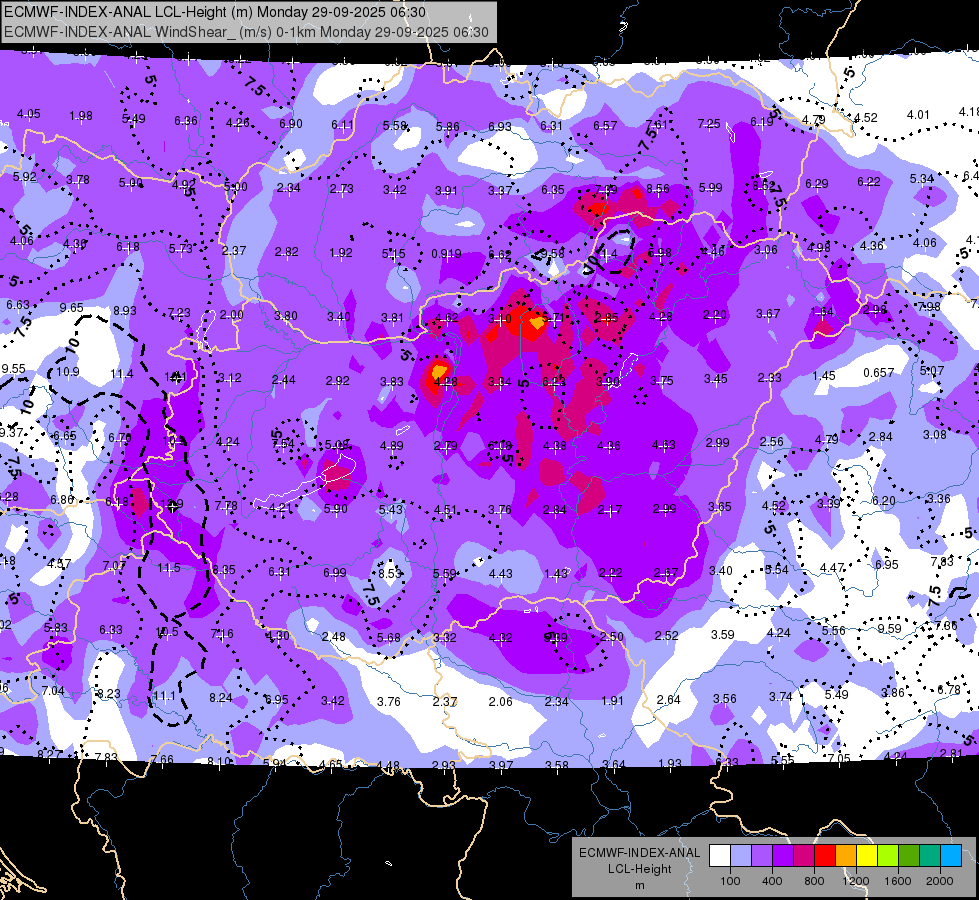Click the legend tick label 800
979x900 pixels.
(814, 881)
